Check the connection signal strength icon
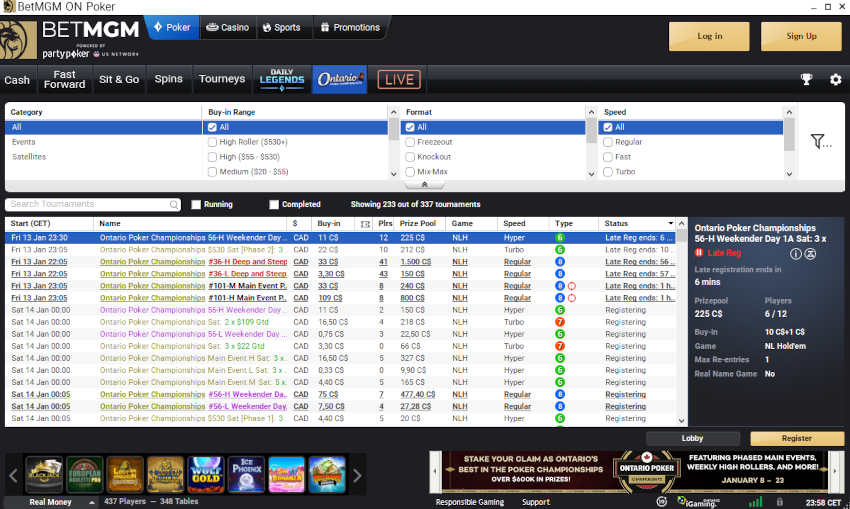The height and width of the screenshot is (509, 850). 755,502
